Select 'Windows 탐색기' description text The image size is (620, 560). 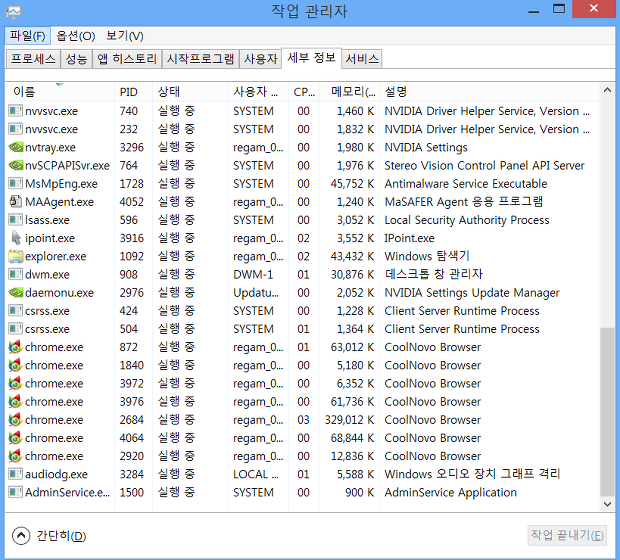[x=427, y=256]
